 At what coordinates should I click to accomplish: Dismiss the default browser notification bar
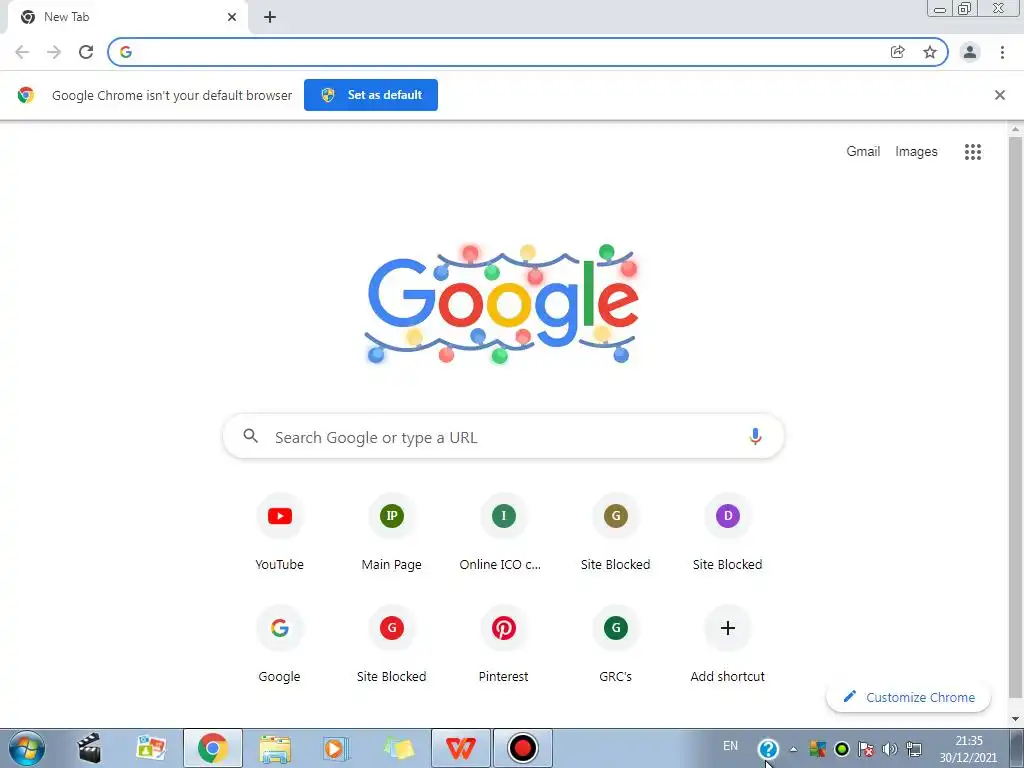999,95
